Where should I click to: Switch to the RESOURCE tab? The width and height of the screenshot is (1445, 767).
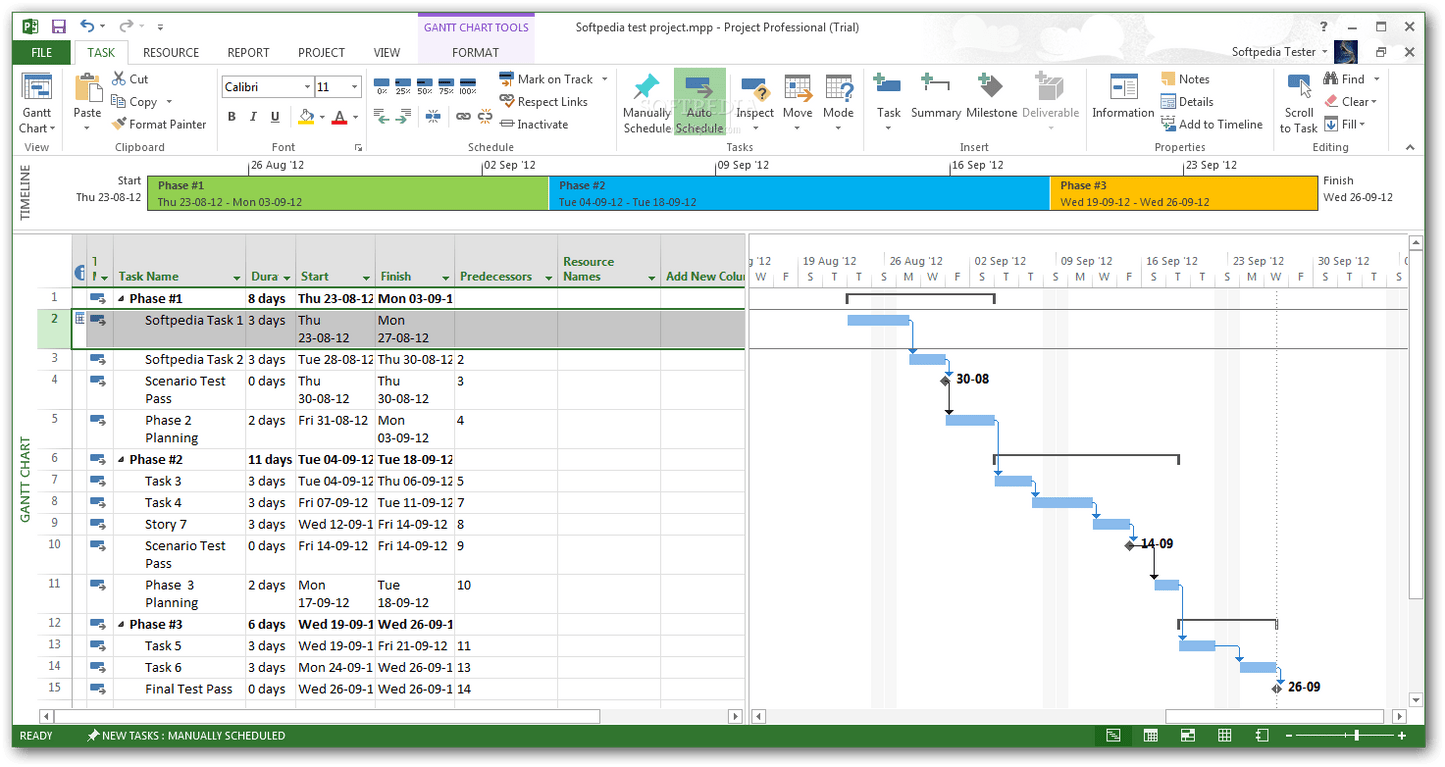pyautogui.click(x=170, y=52)
